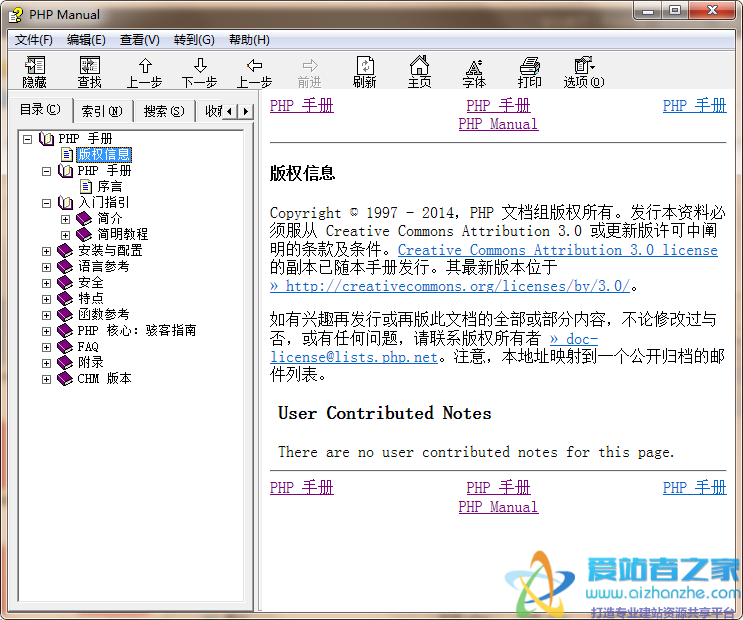Open the Creative Commons Attribution 3.0 license link
The image size is (743, 620).
pyautogui.click(x=558, y=250)
